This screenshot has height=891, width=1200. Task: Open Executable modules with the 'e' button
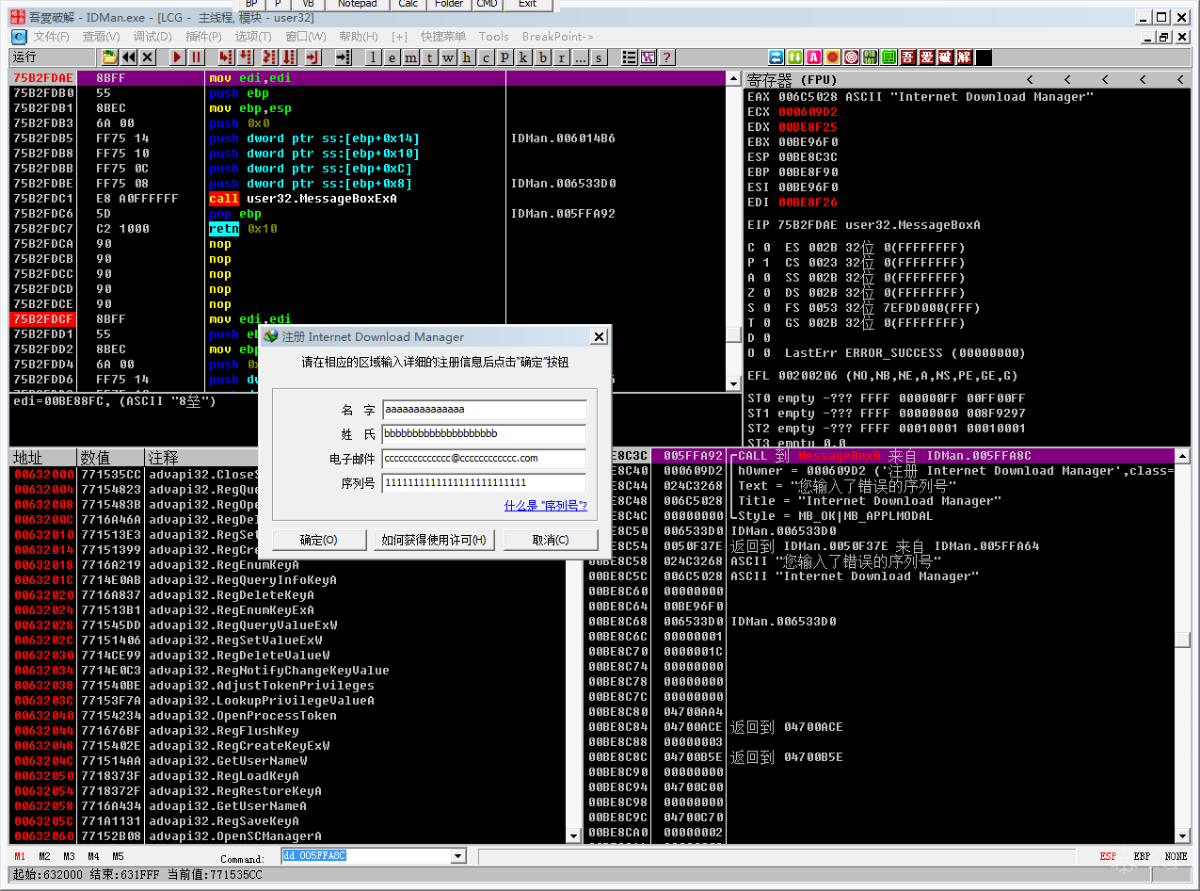[392, 57]
